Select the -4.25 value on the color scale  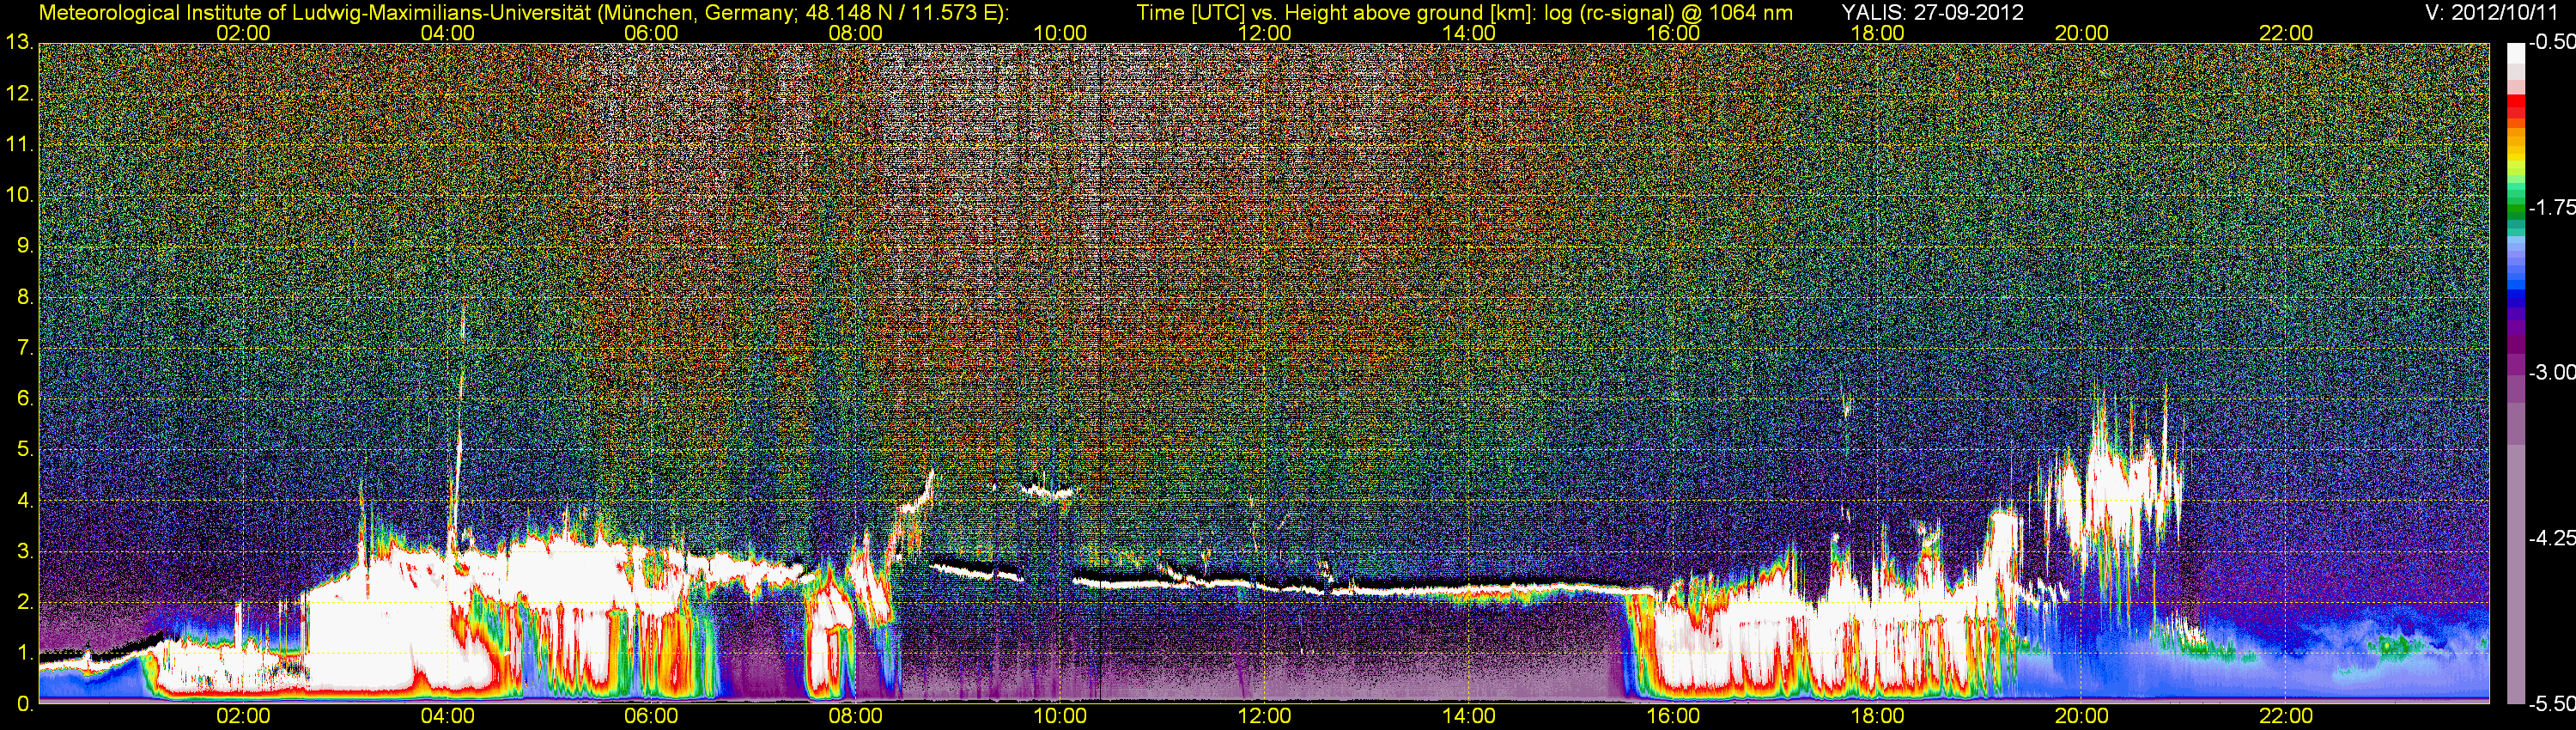click(x=2551, y=538)
